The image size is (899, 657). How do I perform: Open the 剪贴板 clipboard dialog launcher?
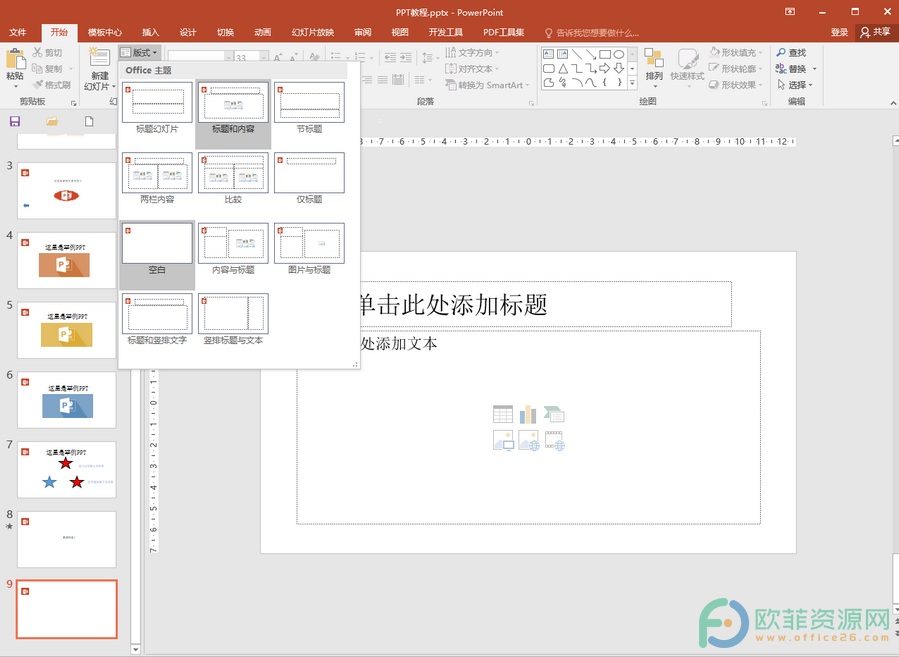73,103
